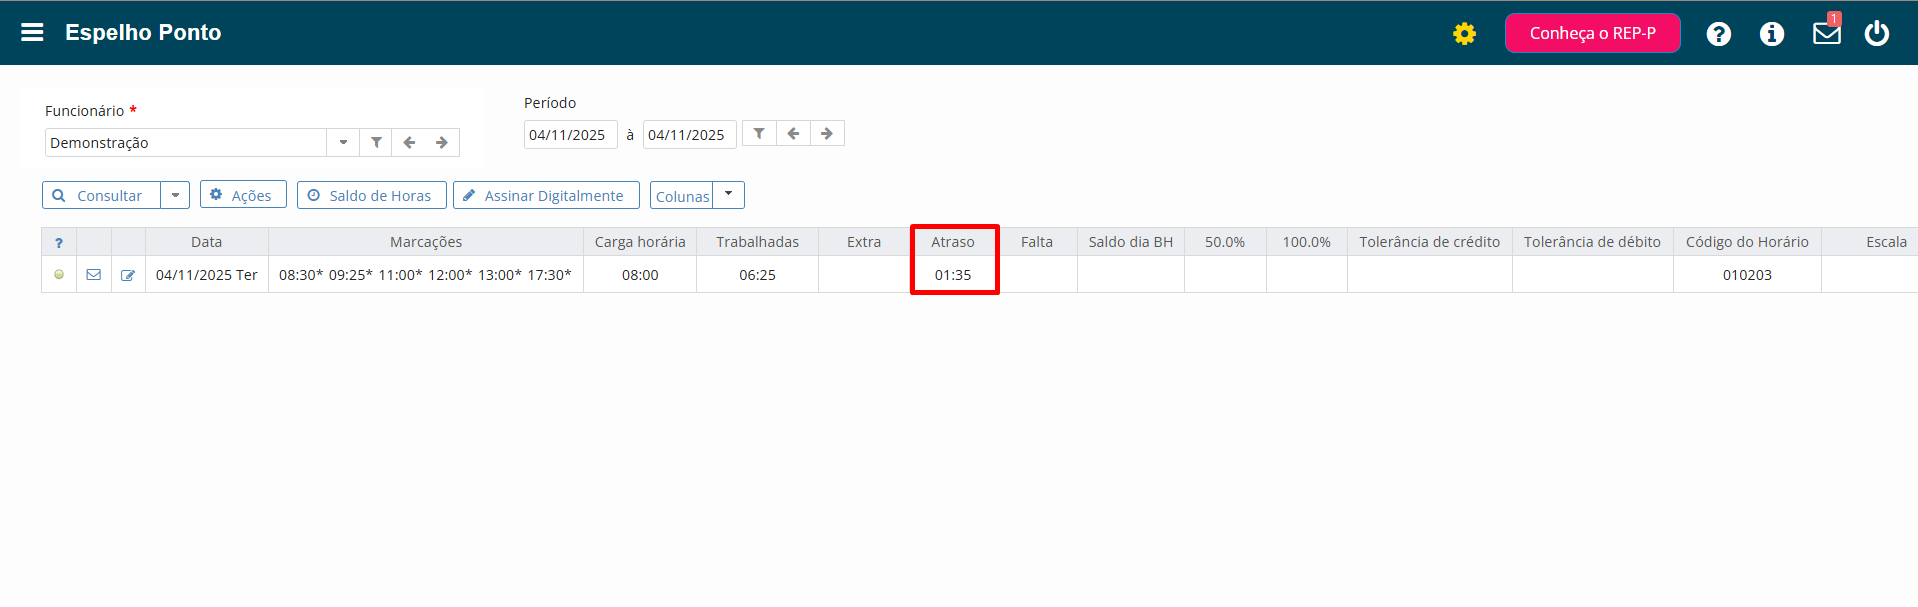Click the 010203 Código do Horário cell
The height and width of the screenshot is (607, 1918).
point(1747,275)
